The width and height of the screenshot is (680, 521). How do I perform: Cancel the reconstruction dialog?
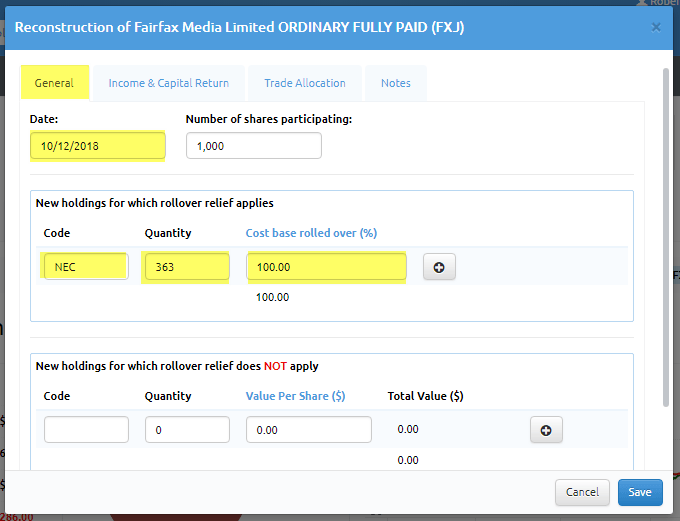point(582,492)
